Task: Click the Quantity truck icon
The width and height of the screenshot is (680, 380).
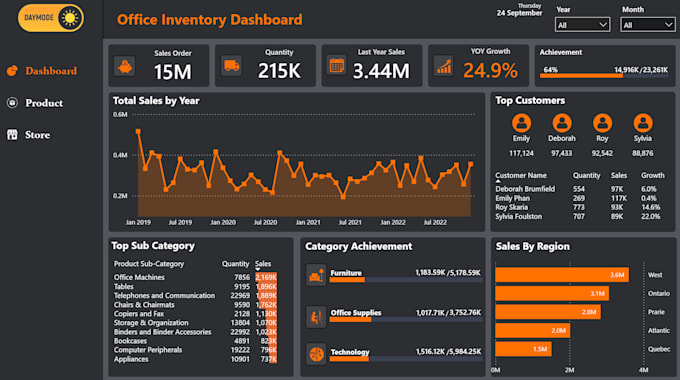Action: pyautogui.click(x=232, y=66)
